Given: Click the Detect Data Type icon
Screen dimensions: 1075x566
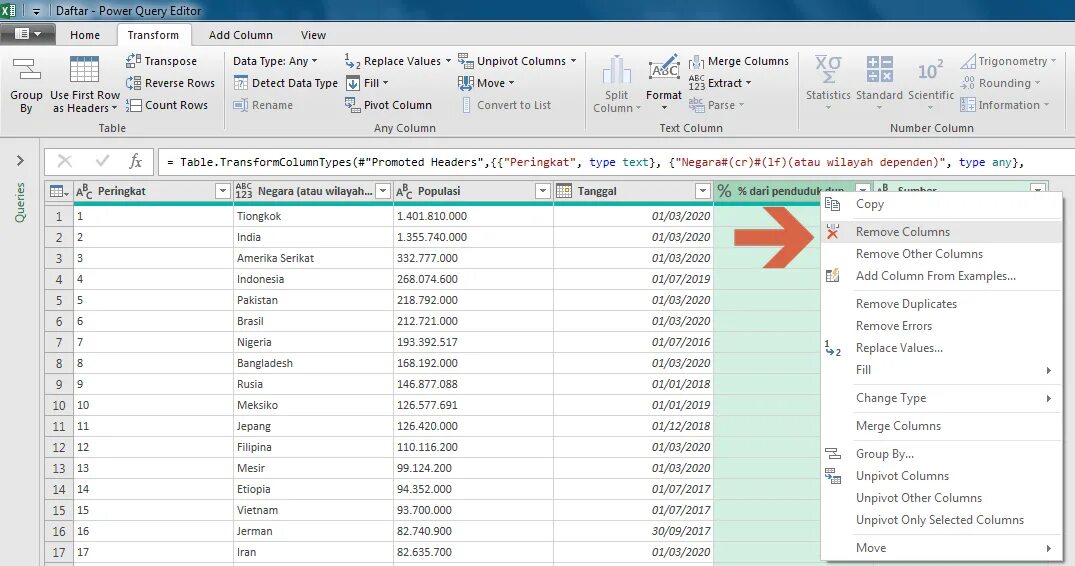Looking at the screenshot, I should tap(241, 83).
